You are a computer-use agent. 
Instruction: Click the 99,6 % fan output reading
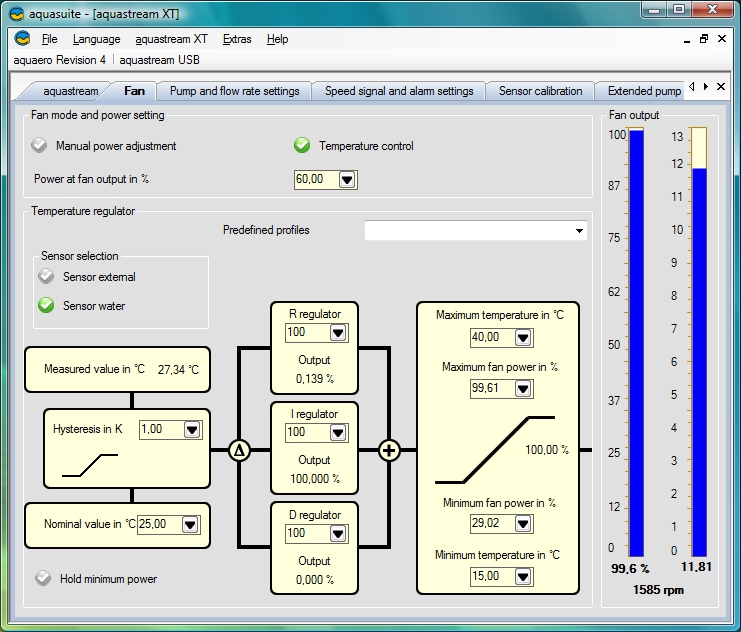630,569
